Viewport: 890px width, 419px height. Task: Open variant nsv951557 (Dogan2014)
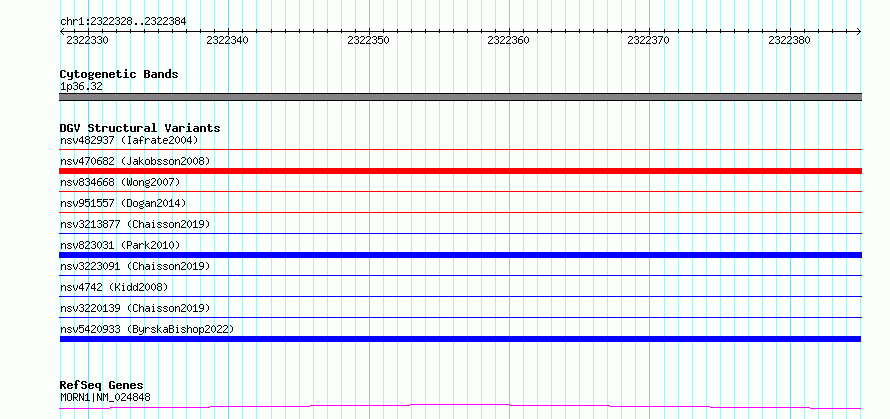coord(123,203)
